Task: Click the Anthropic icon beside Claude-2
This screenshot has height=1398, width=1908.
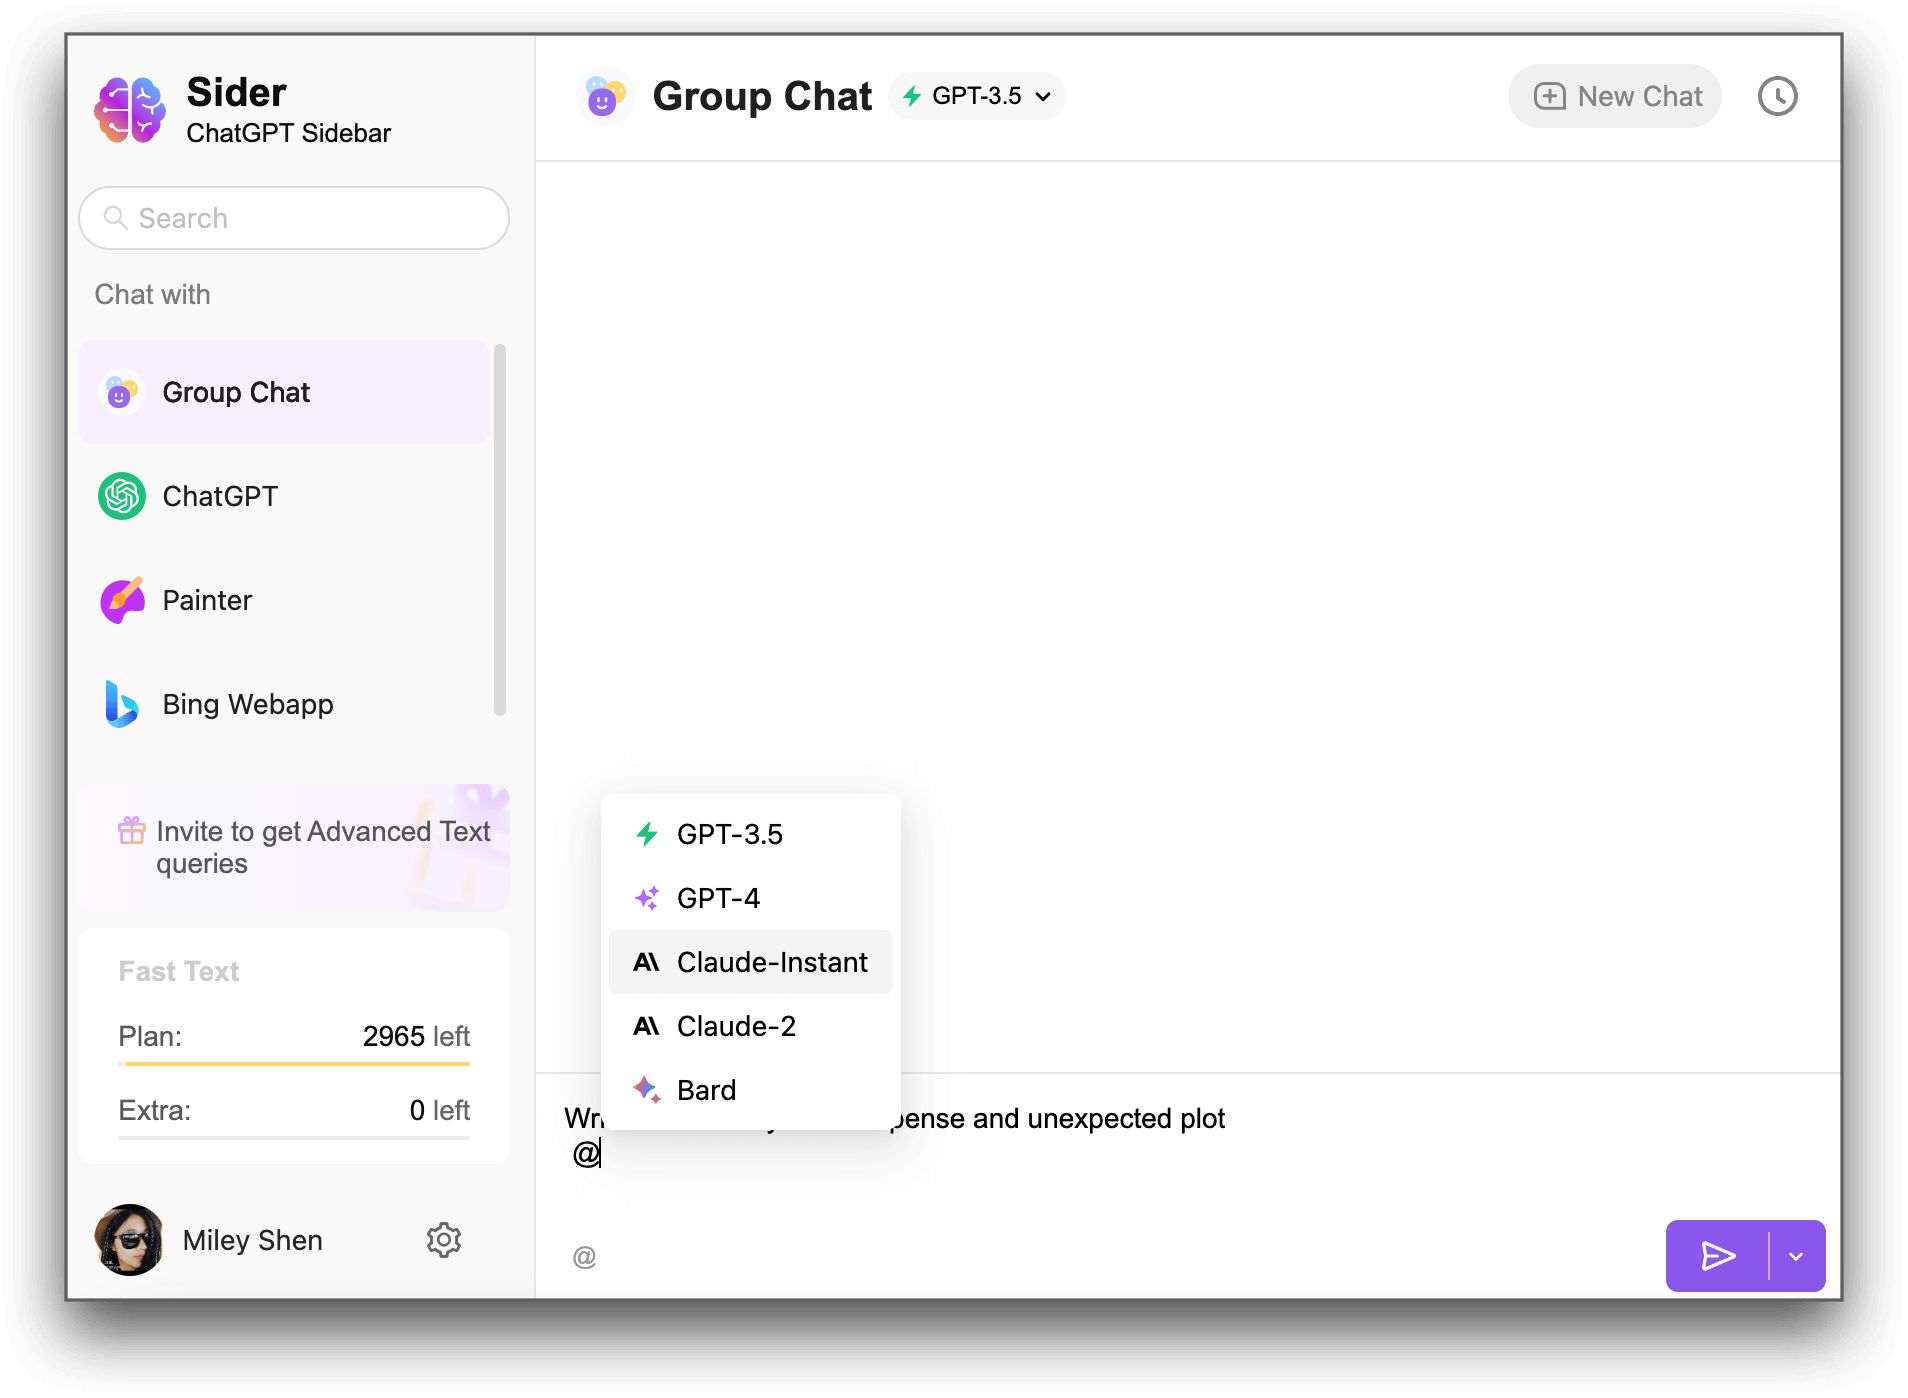Action: [647, 1026]
